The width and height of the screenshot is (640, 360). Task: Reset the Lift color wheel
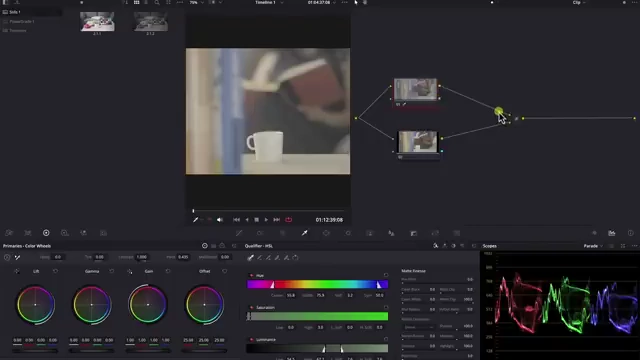(56, 271)
